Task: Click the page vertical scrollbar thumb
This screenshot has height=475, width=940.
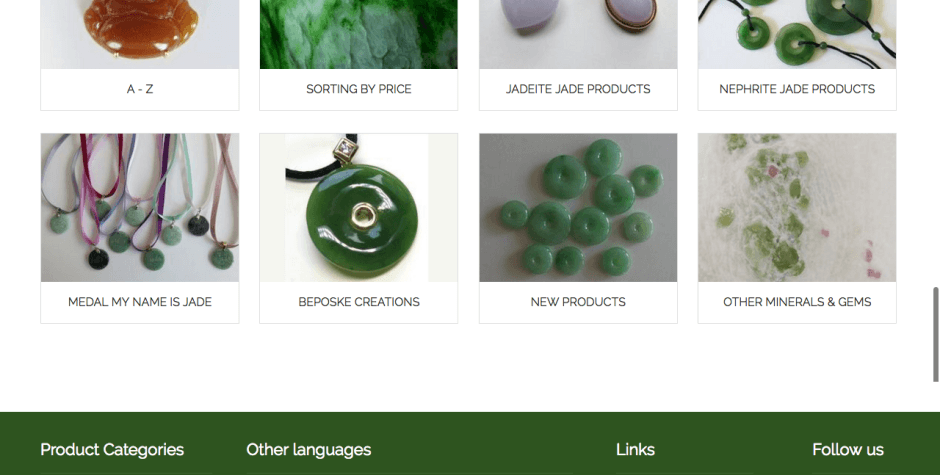Action: (x=935, y=335)
